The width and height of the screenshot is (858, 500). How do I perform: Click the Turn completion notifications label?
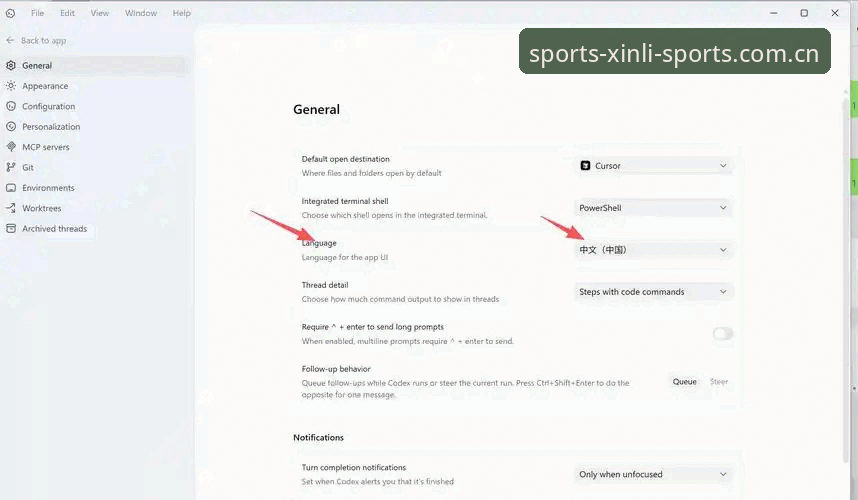point(354,468)
